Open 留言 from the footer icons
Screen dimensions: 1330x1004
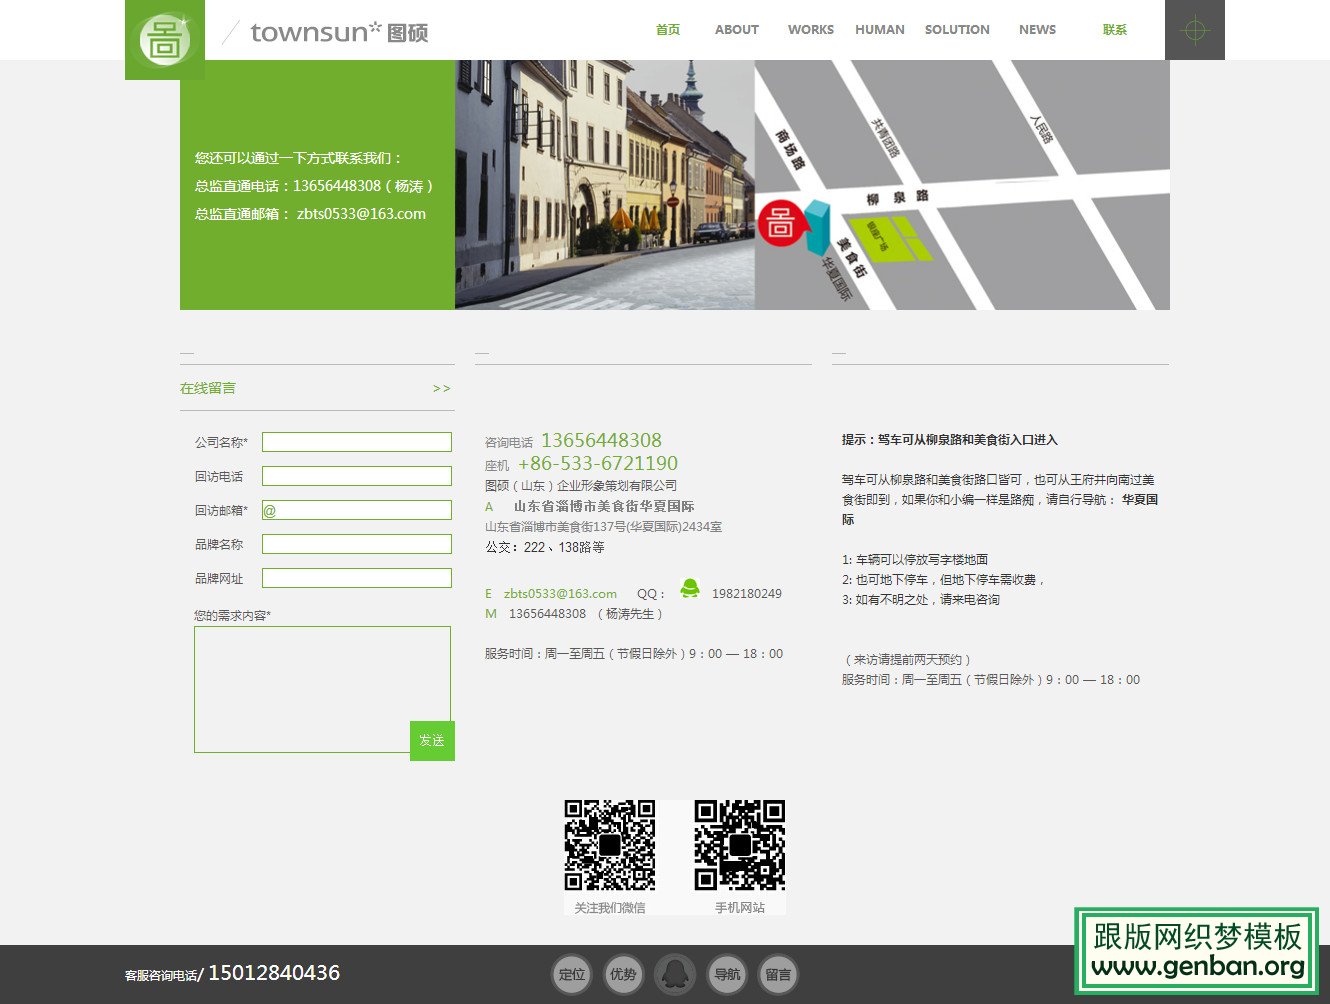[x=779, y=973]
